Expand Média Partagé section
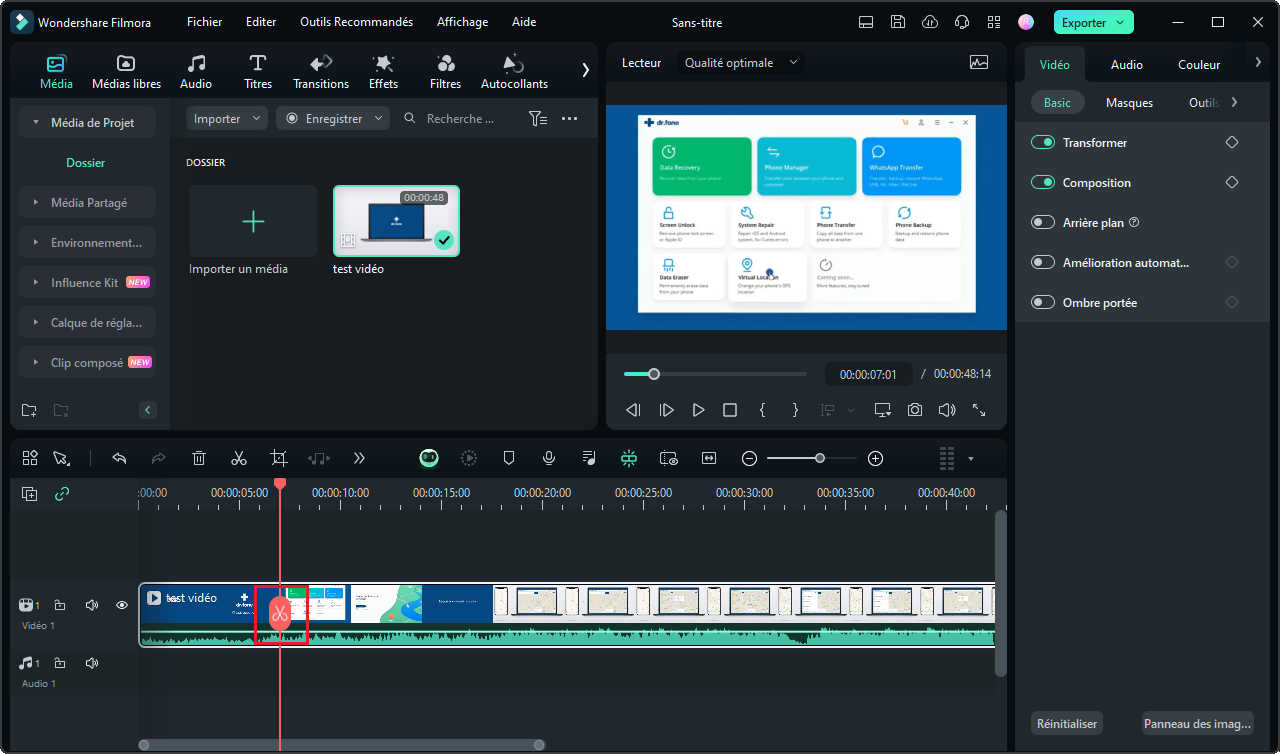Image resolution: width=1280 pixels, height=754 pixels. click(87, 202)
